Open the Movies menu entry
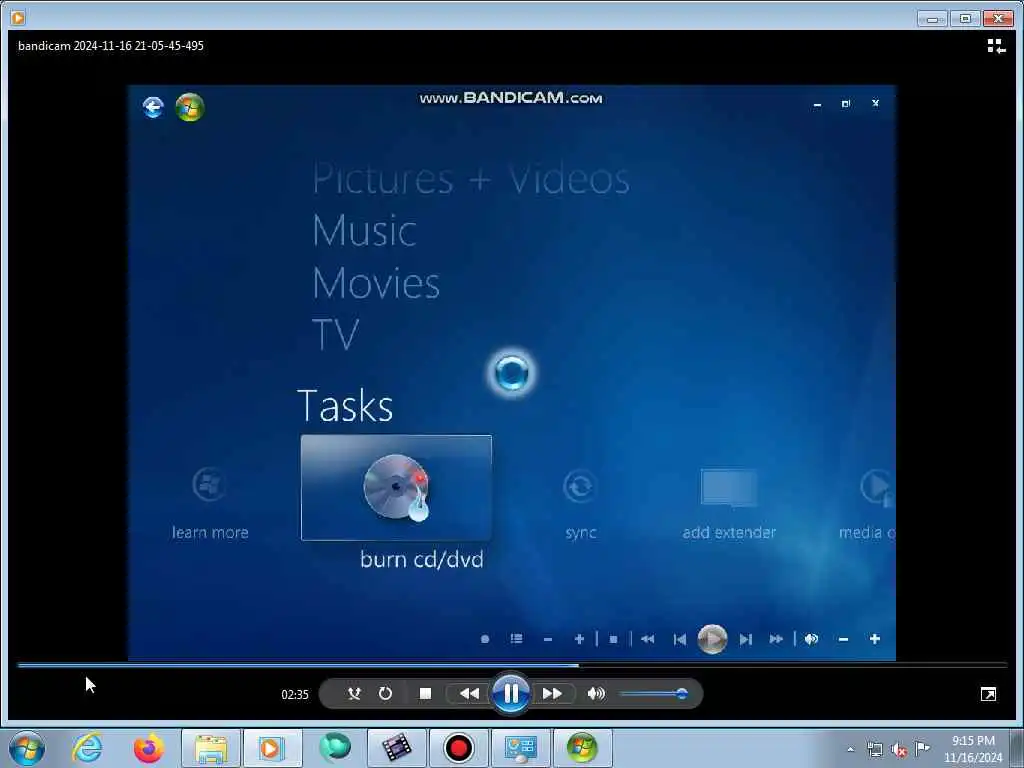The height and width of the screenshot is (768, 1024). [376, 283]
